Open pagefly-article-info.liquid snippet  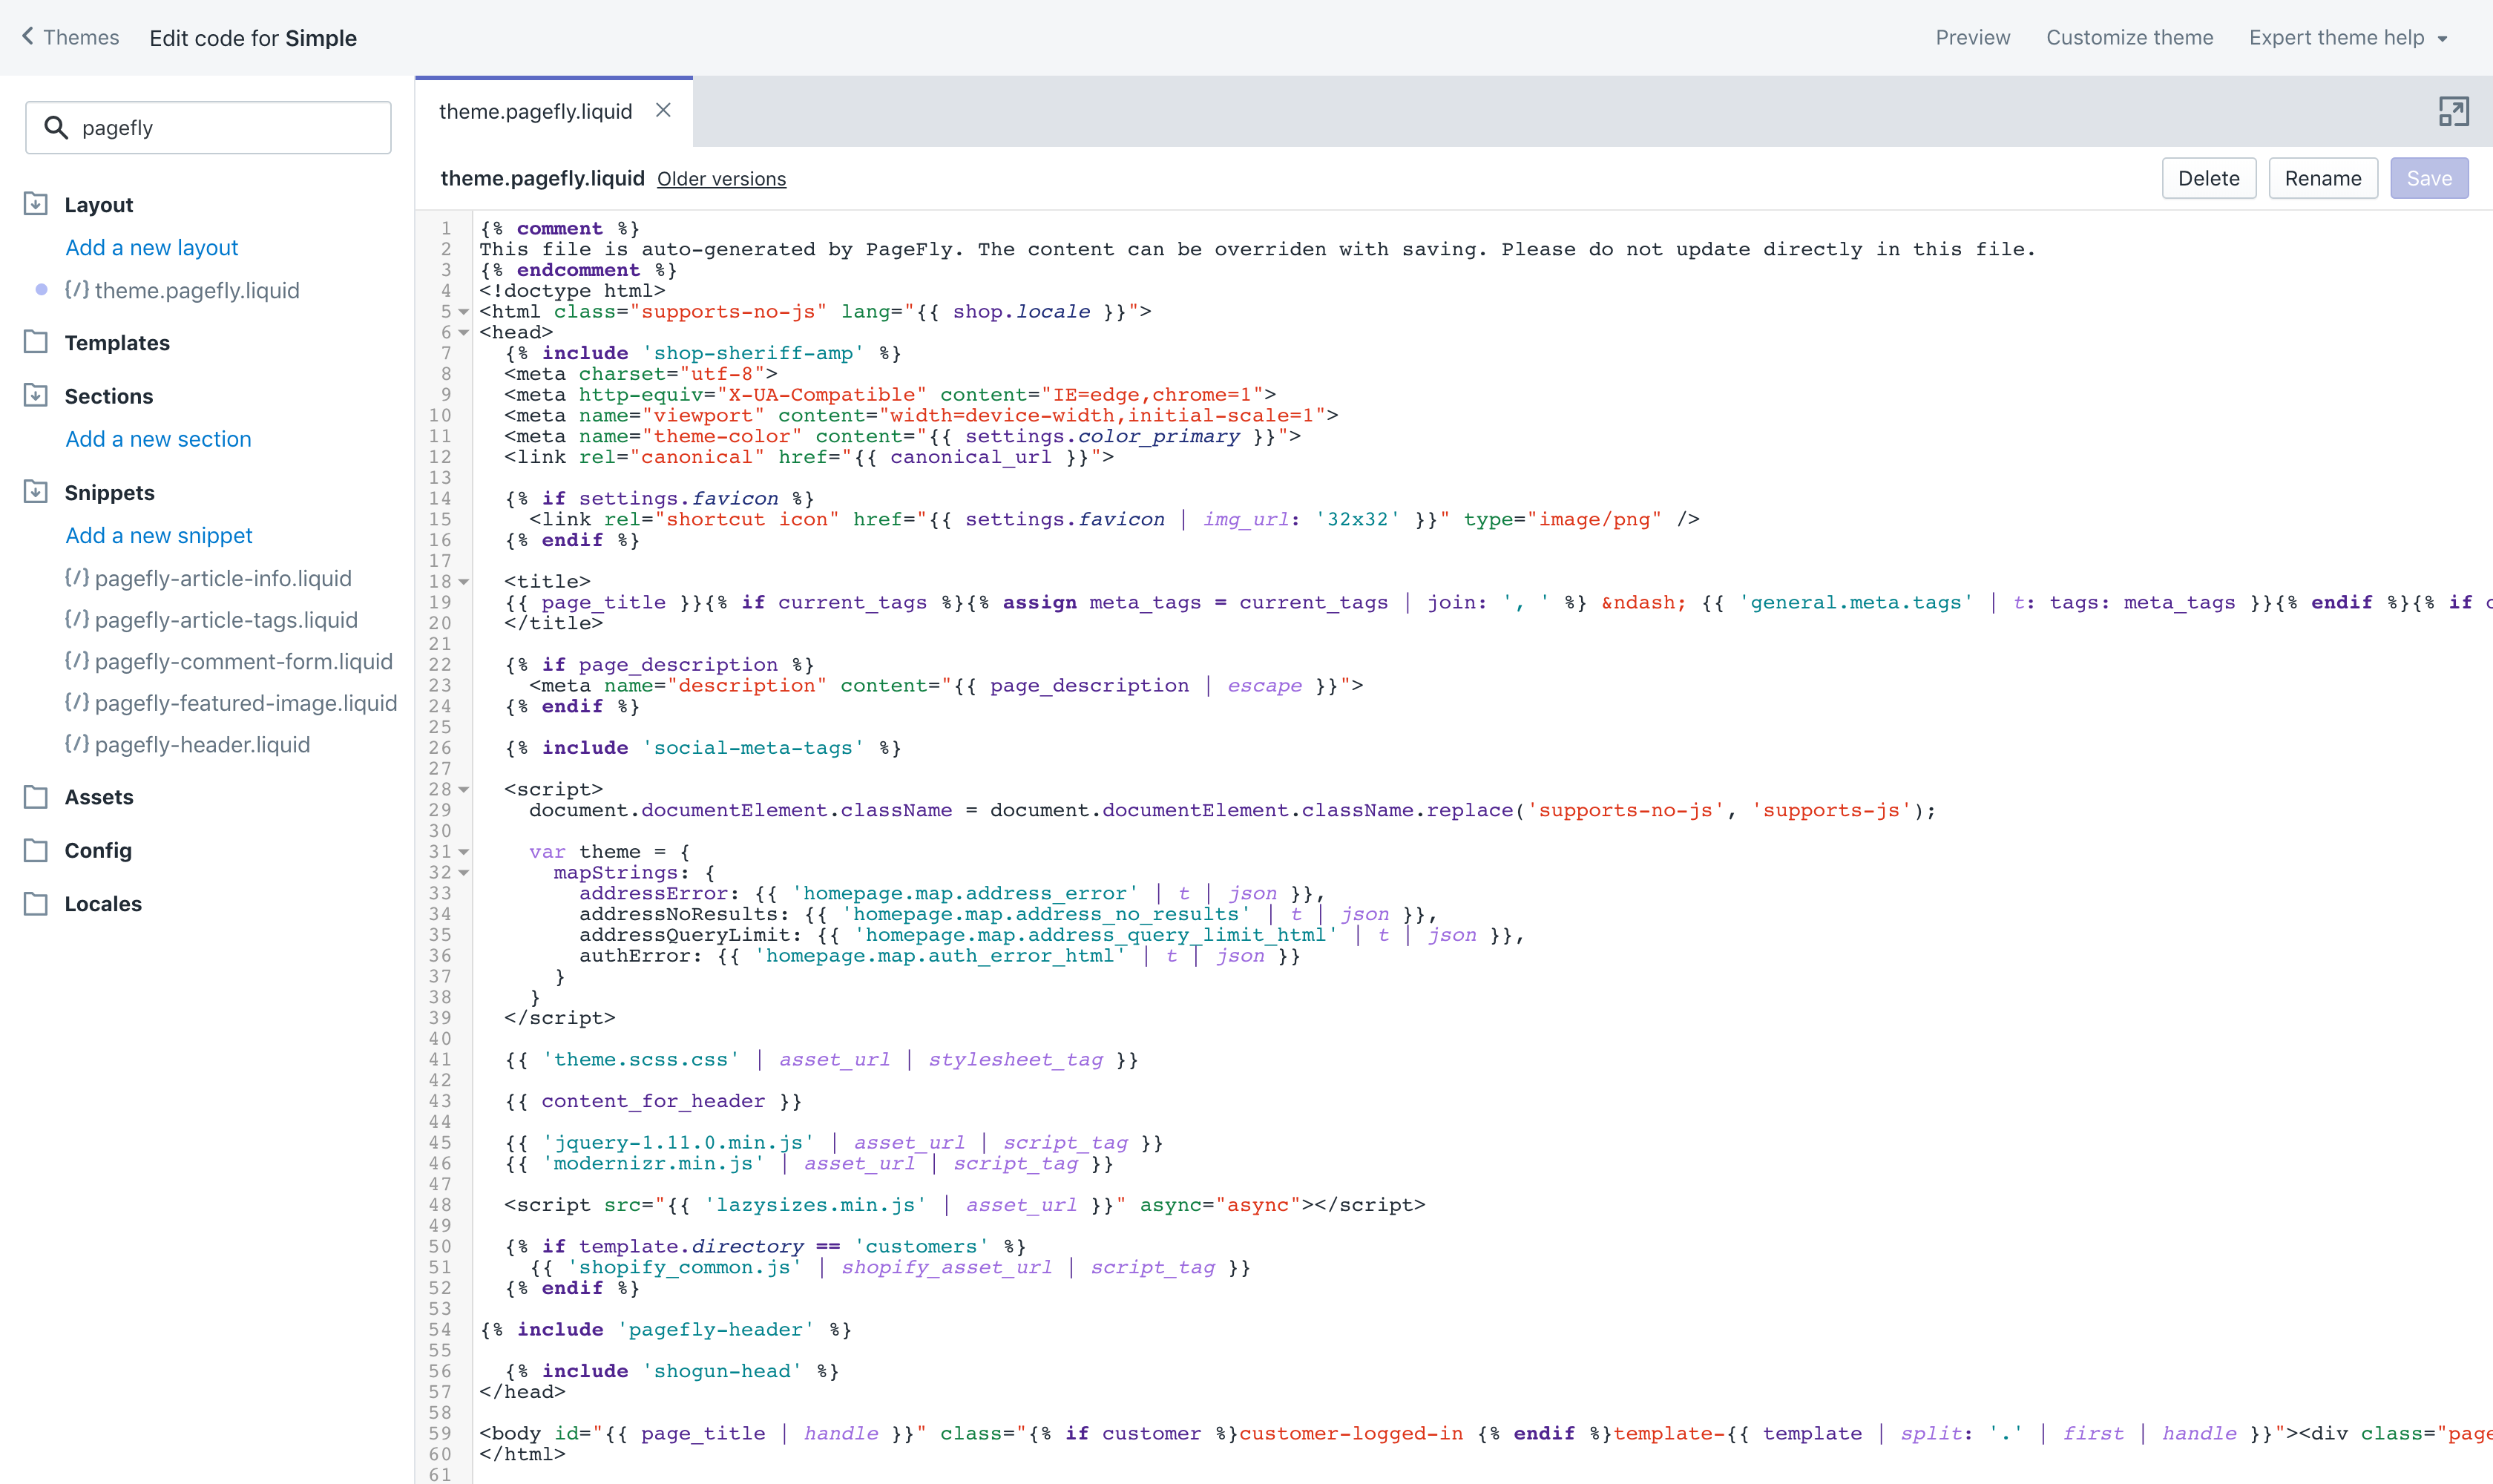tap(223, 578)
